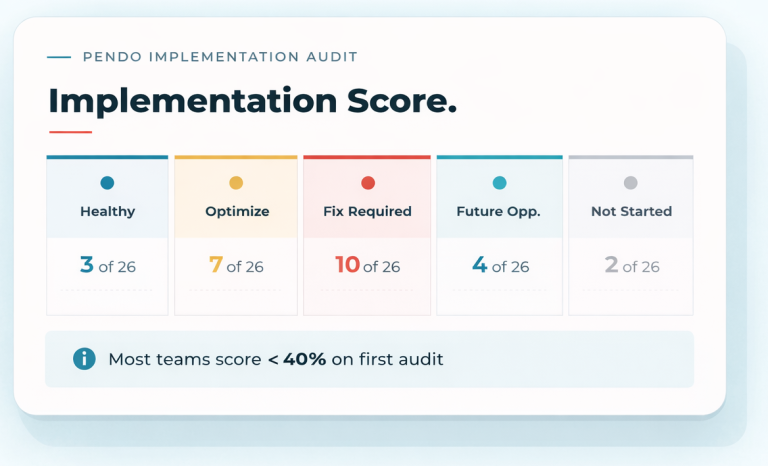This screenshot has height=466, width=768.
Task: Select the Healthy card label
Action: [x=107, y=212]
